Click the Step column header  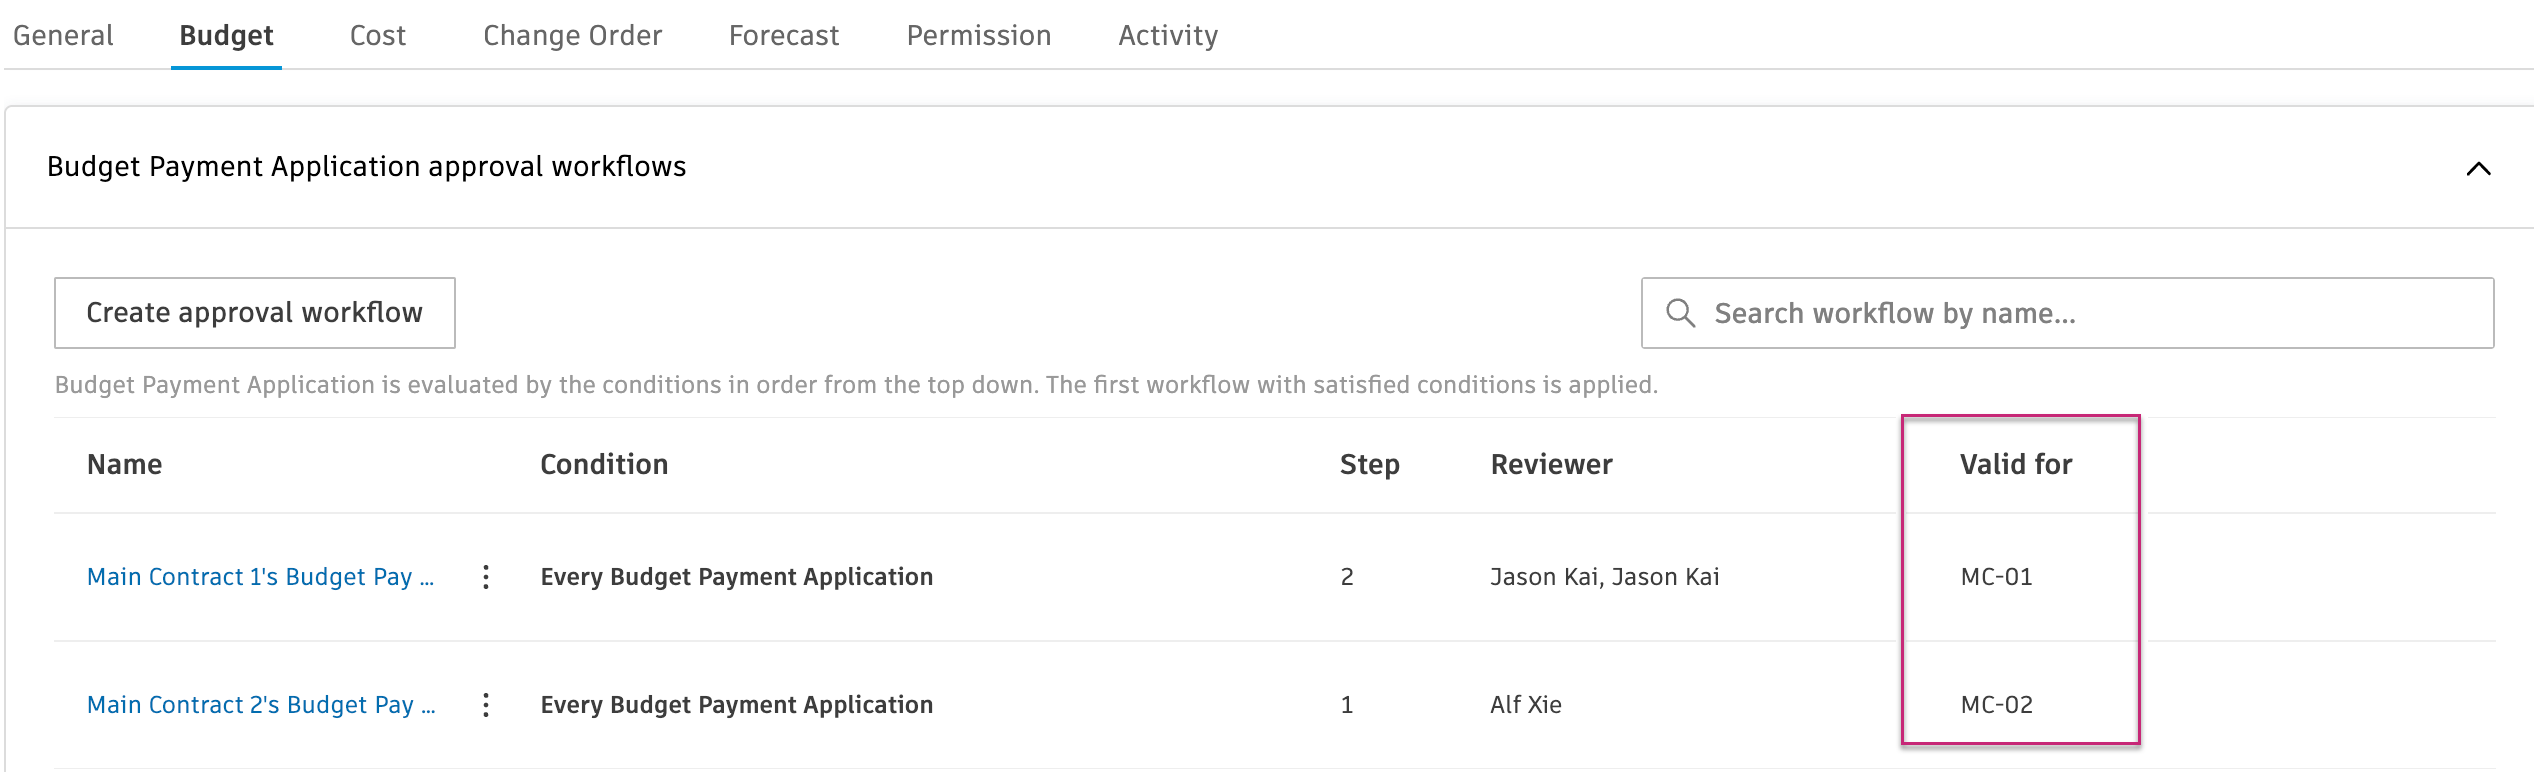[1370, 464]
